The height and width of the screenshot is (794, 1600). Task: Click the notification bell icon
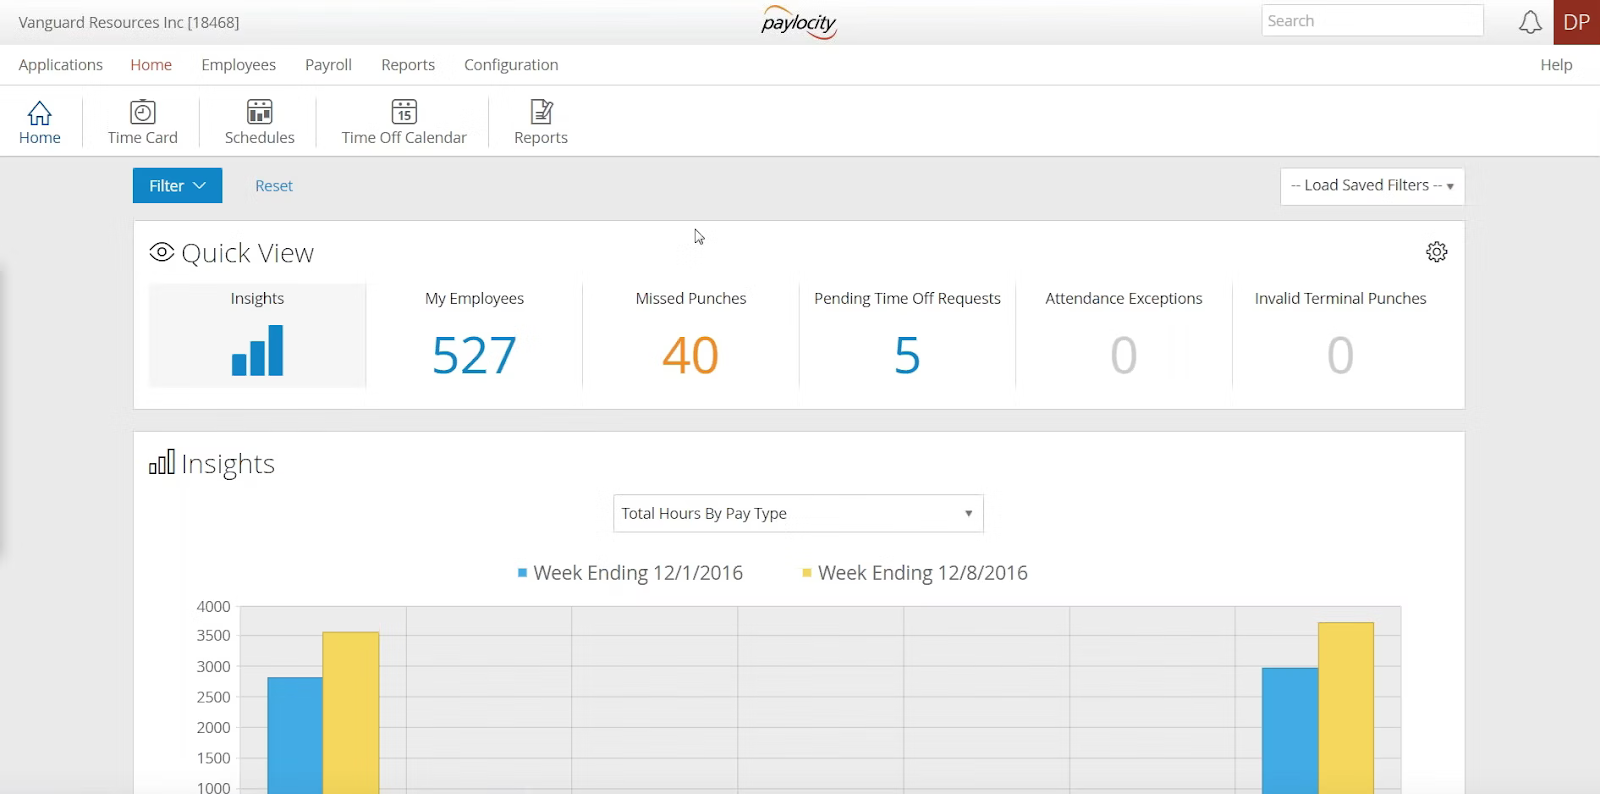point(1530,22)
